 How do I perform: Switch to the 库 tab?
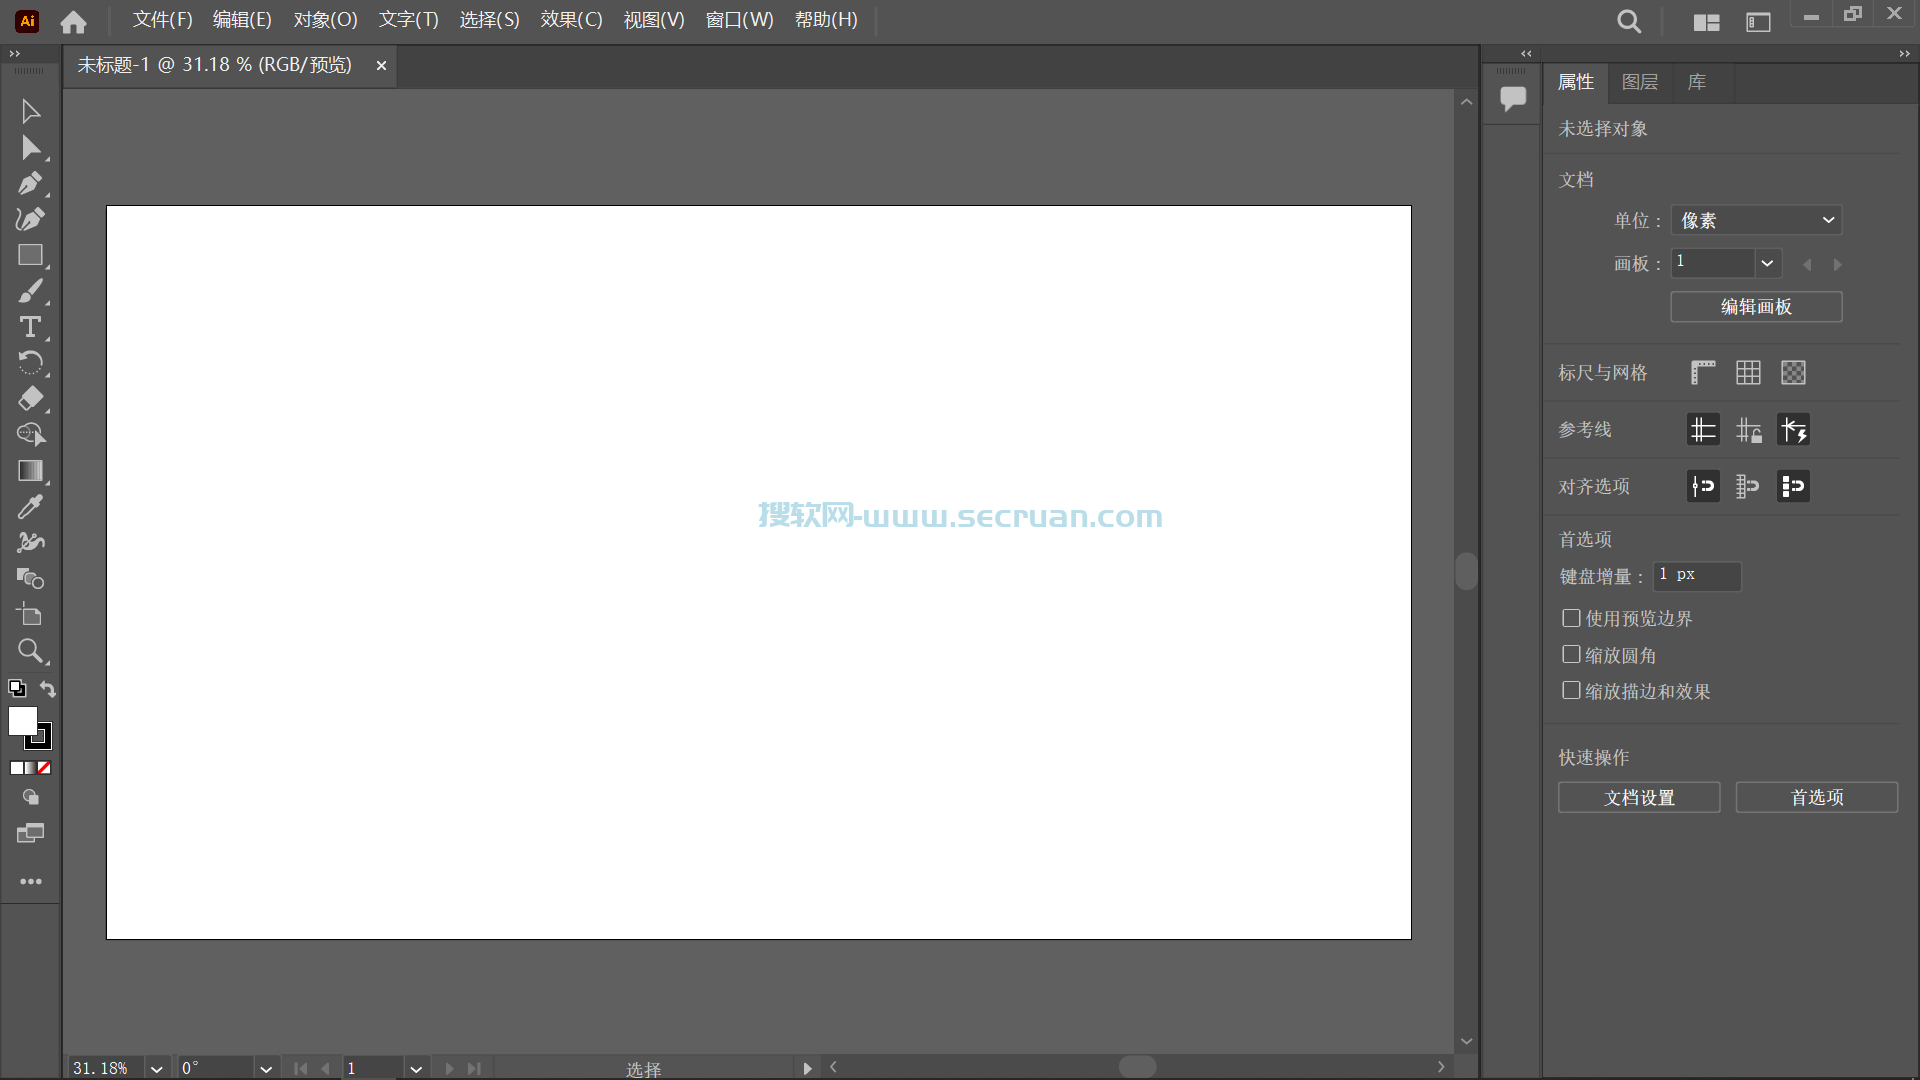click(1696, 82)
